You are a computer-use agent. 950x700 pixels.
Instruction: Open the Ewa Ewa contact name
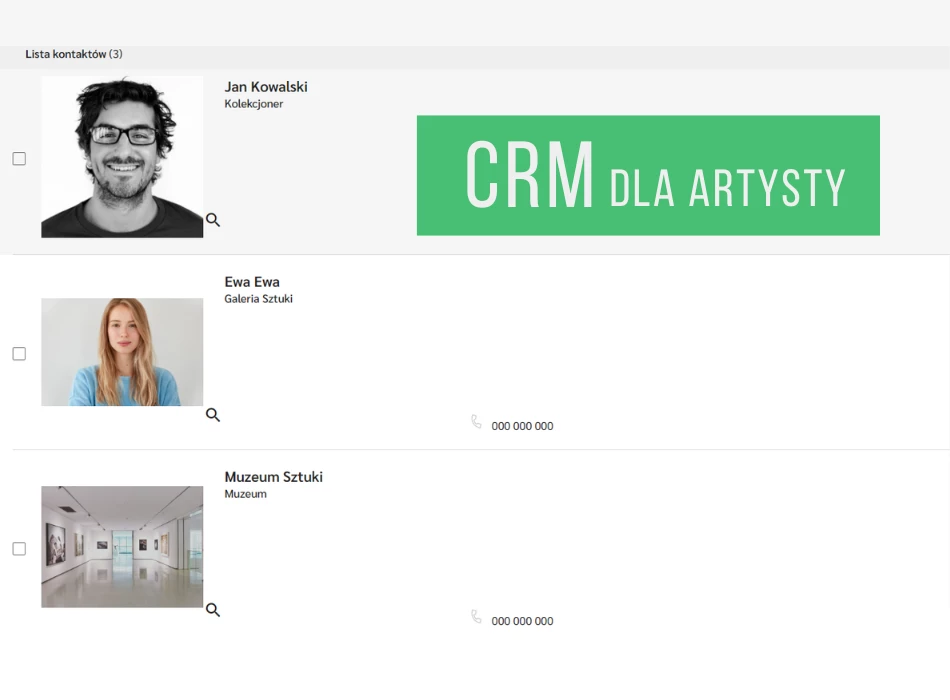point(252,282)
